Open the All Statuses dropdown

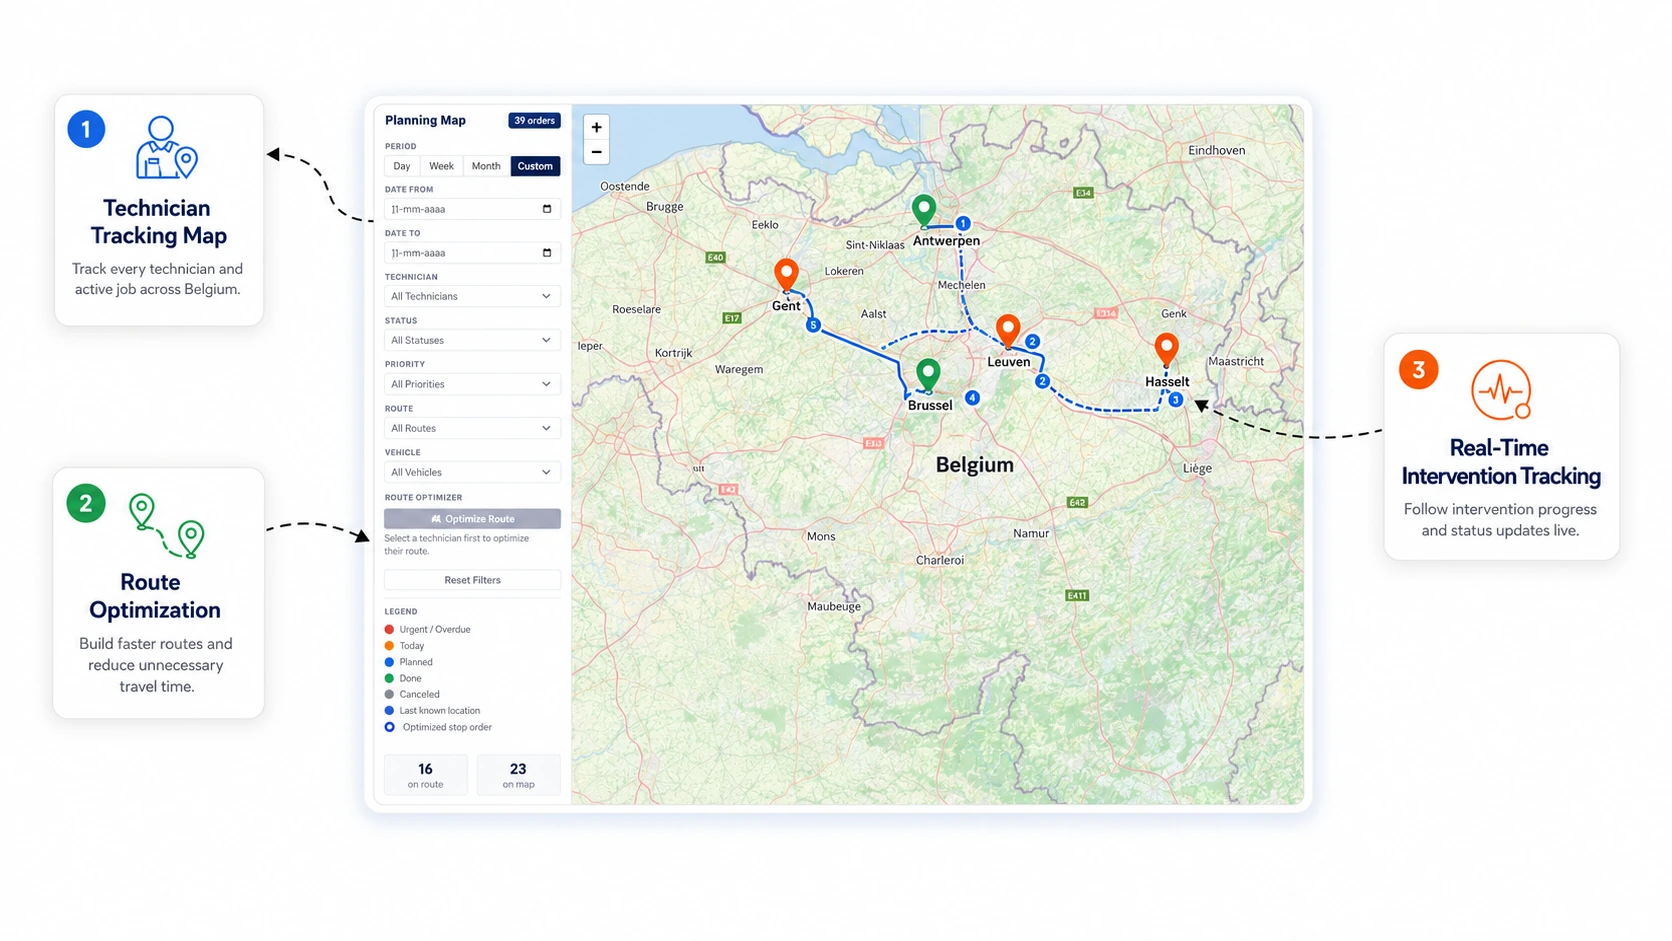point(472,340)
